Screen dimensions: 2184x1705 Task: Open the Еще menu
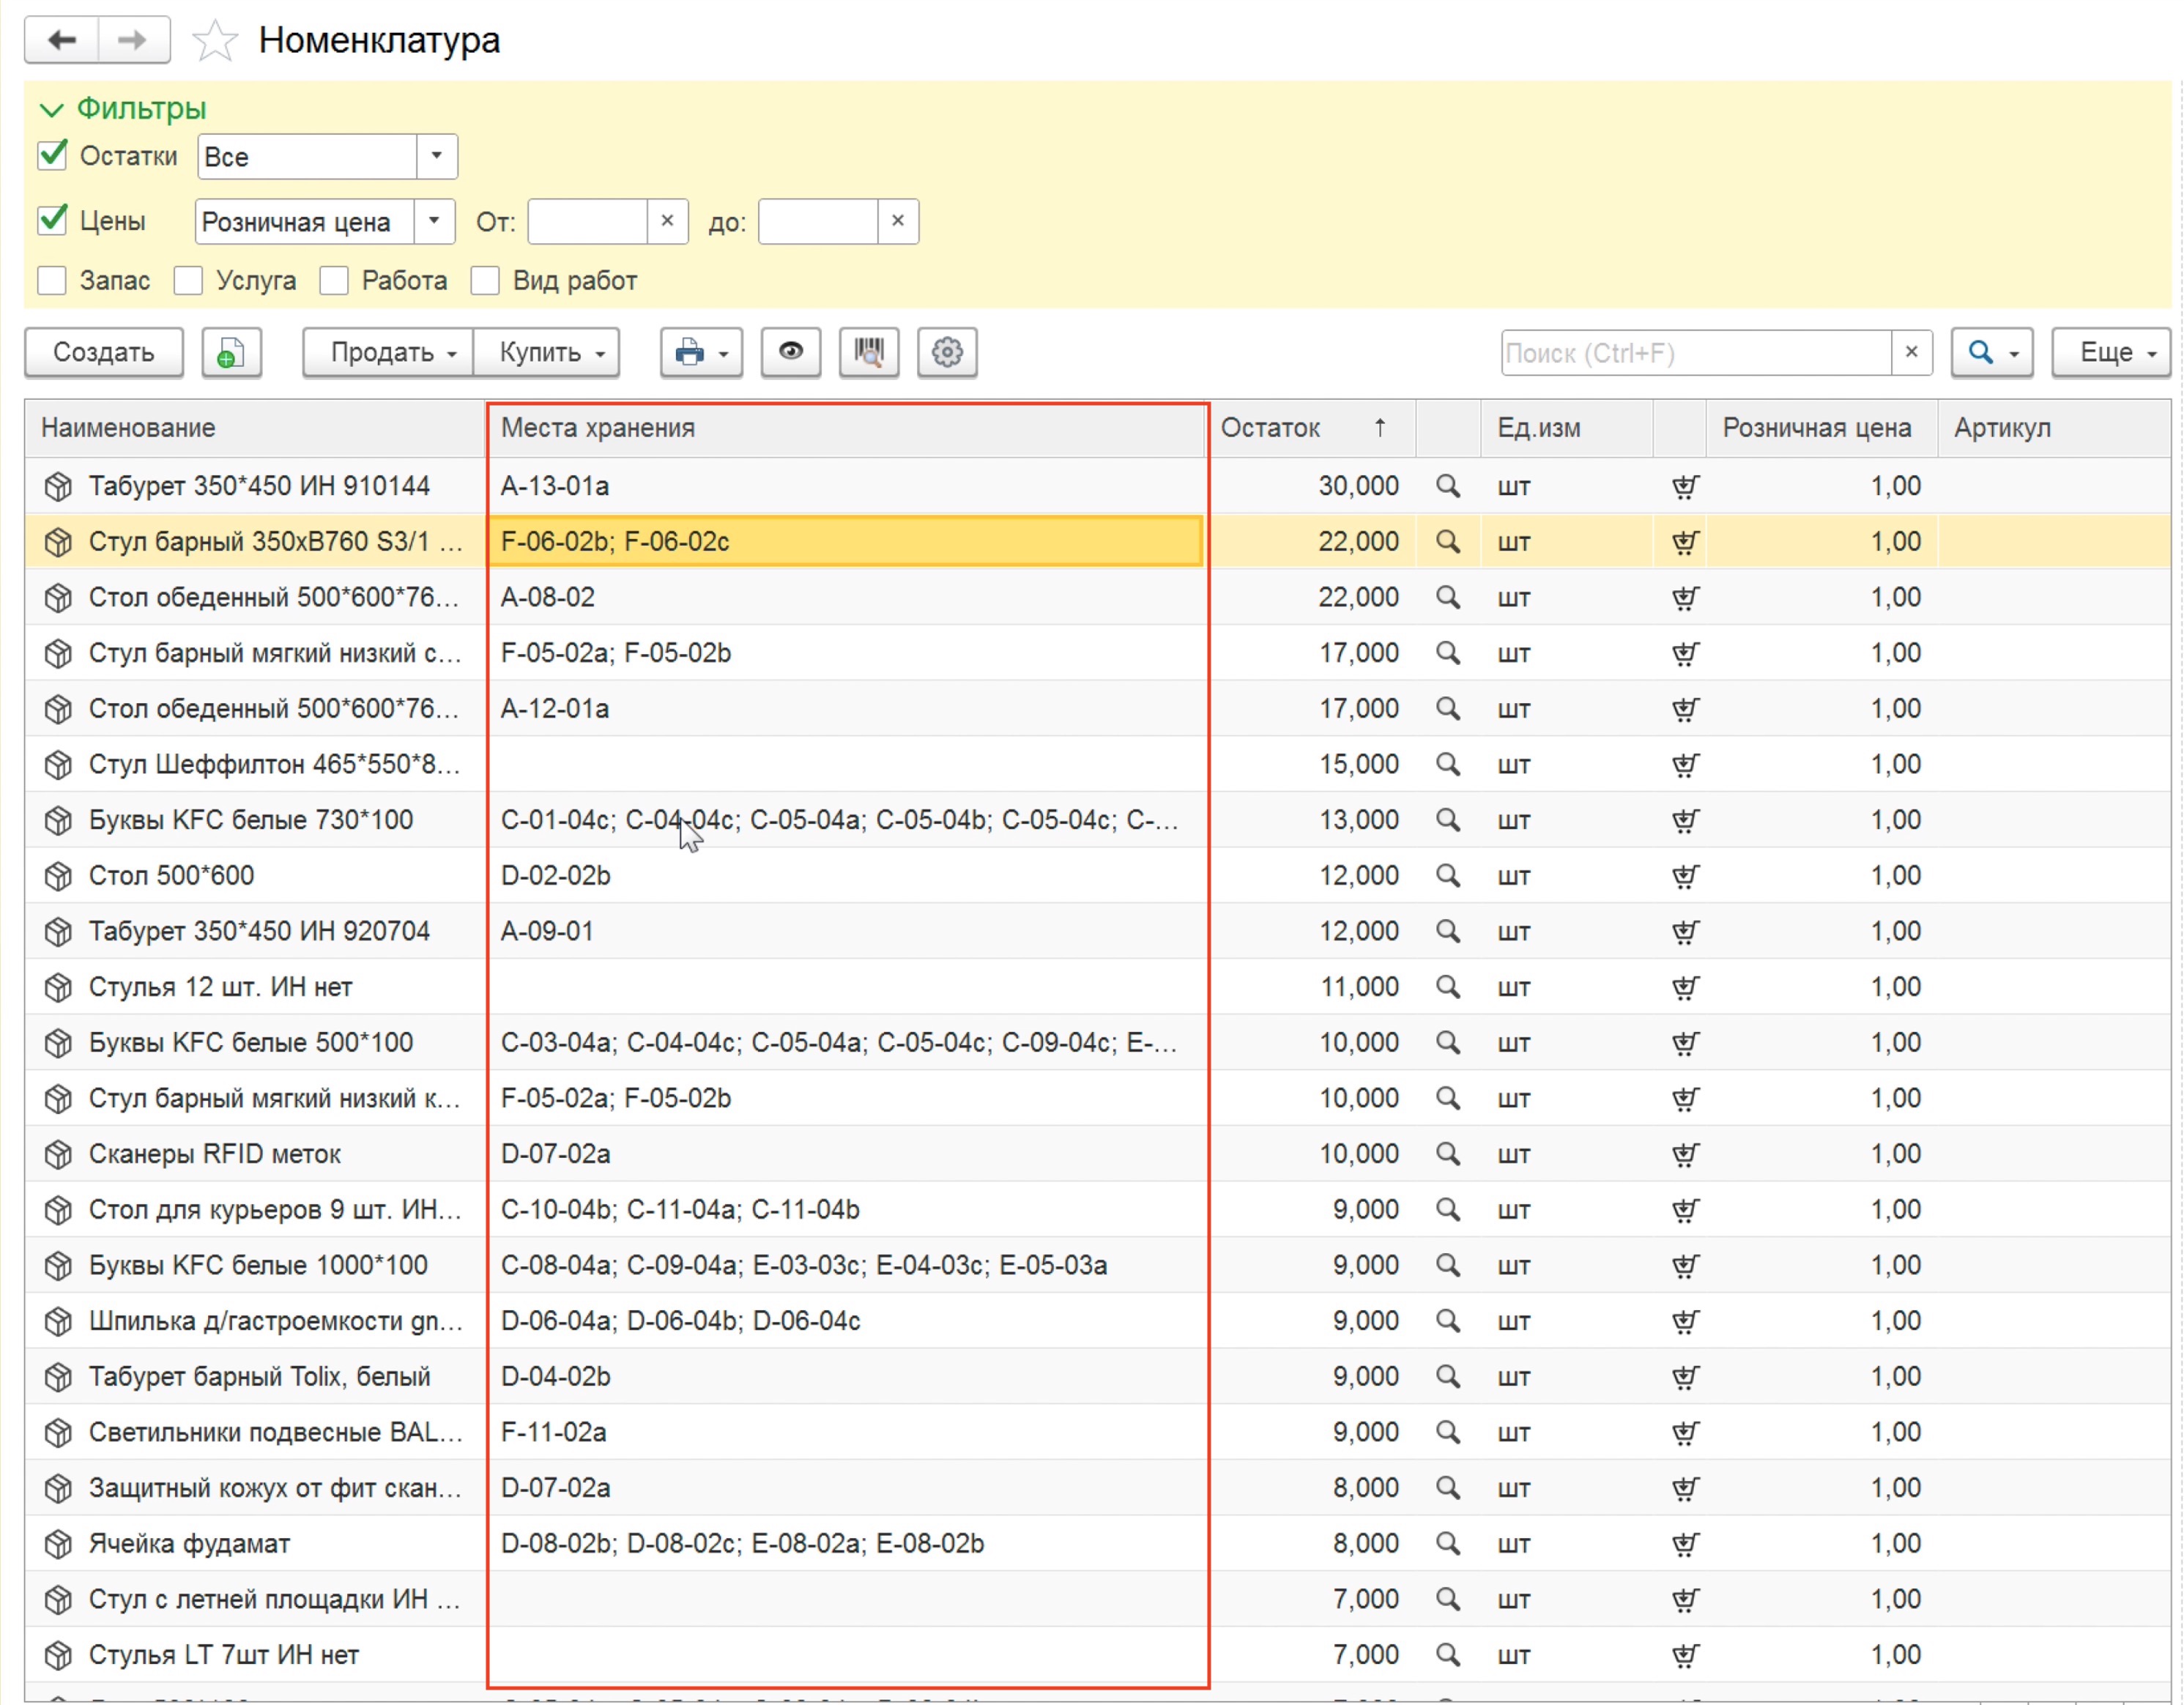(x=2111, y=352)
